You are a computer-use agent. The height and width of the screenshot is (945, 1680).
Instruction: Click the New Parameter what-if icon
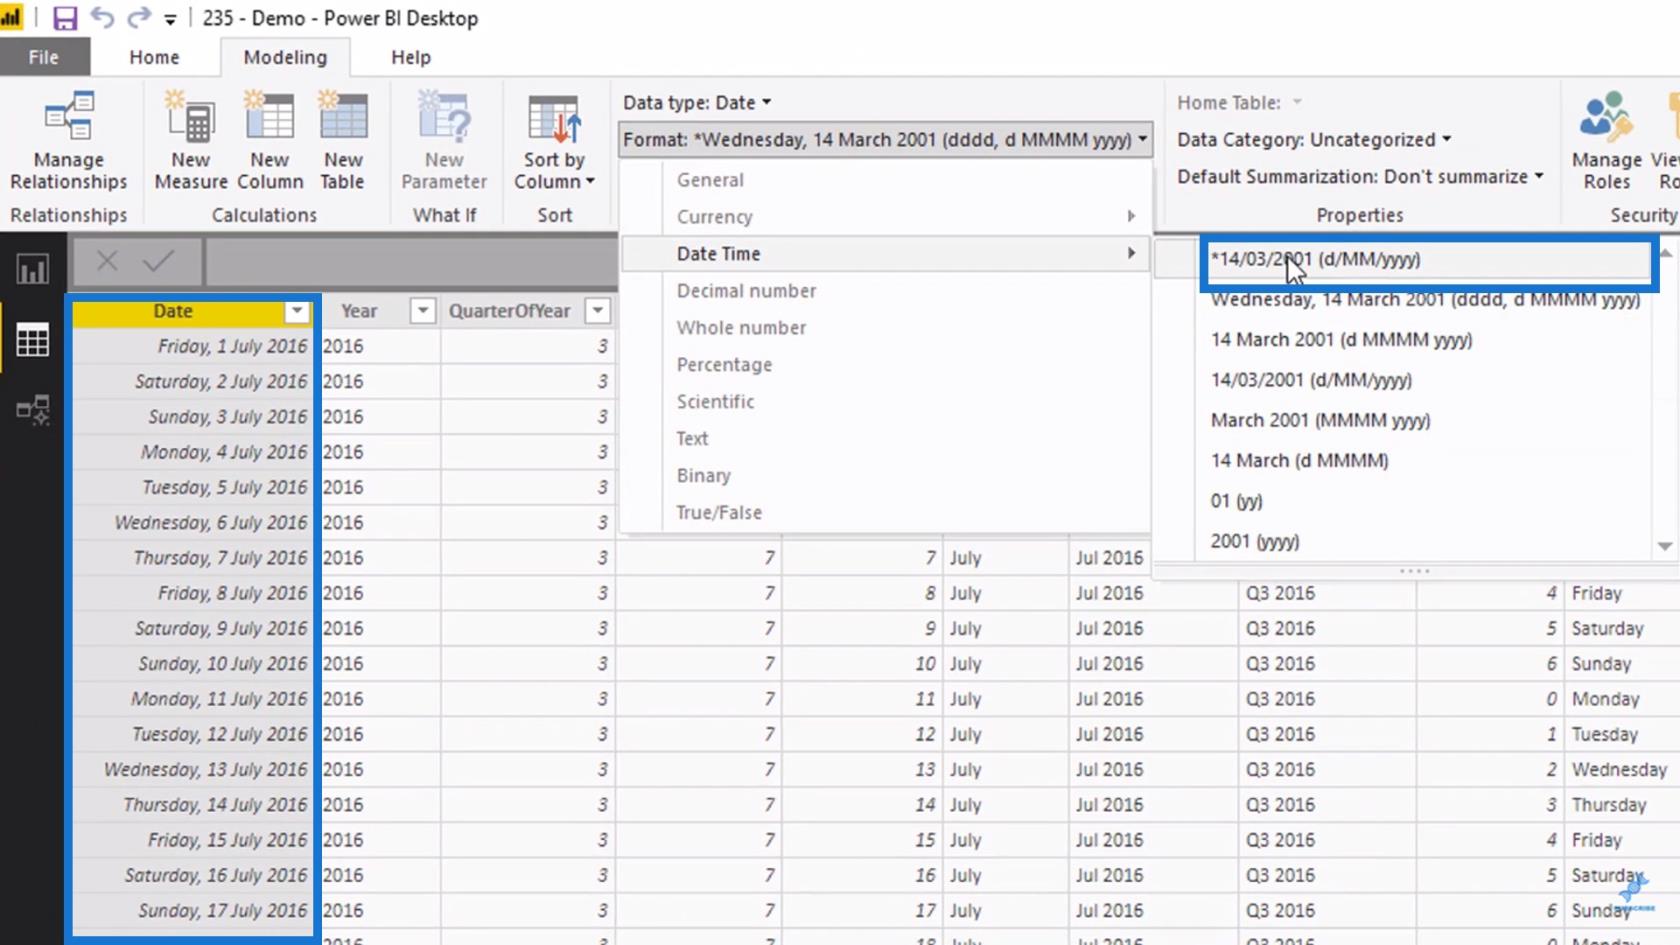444,116
